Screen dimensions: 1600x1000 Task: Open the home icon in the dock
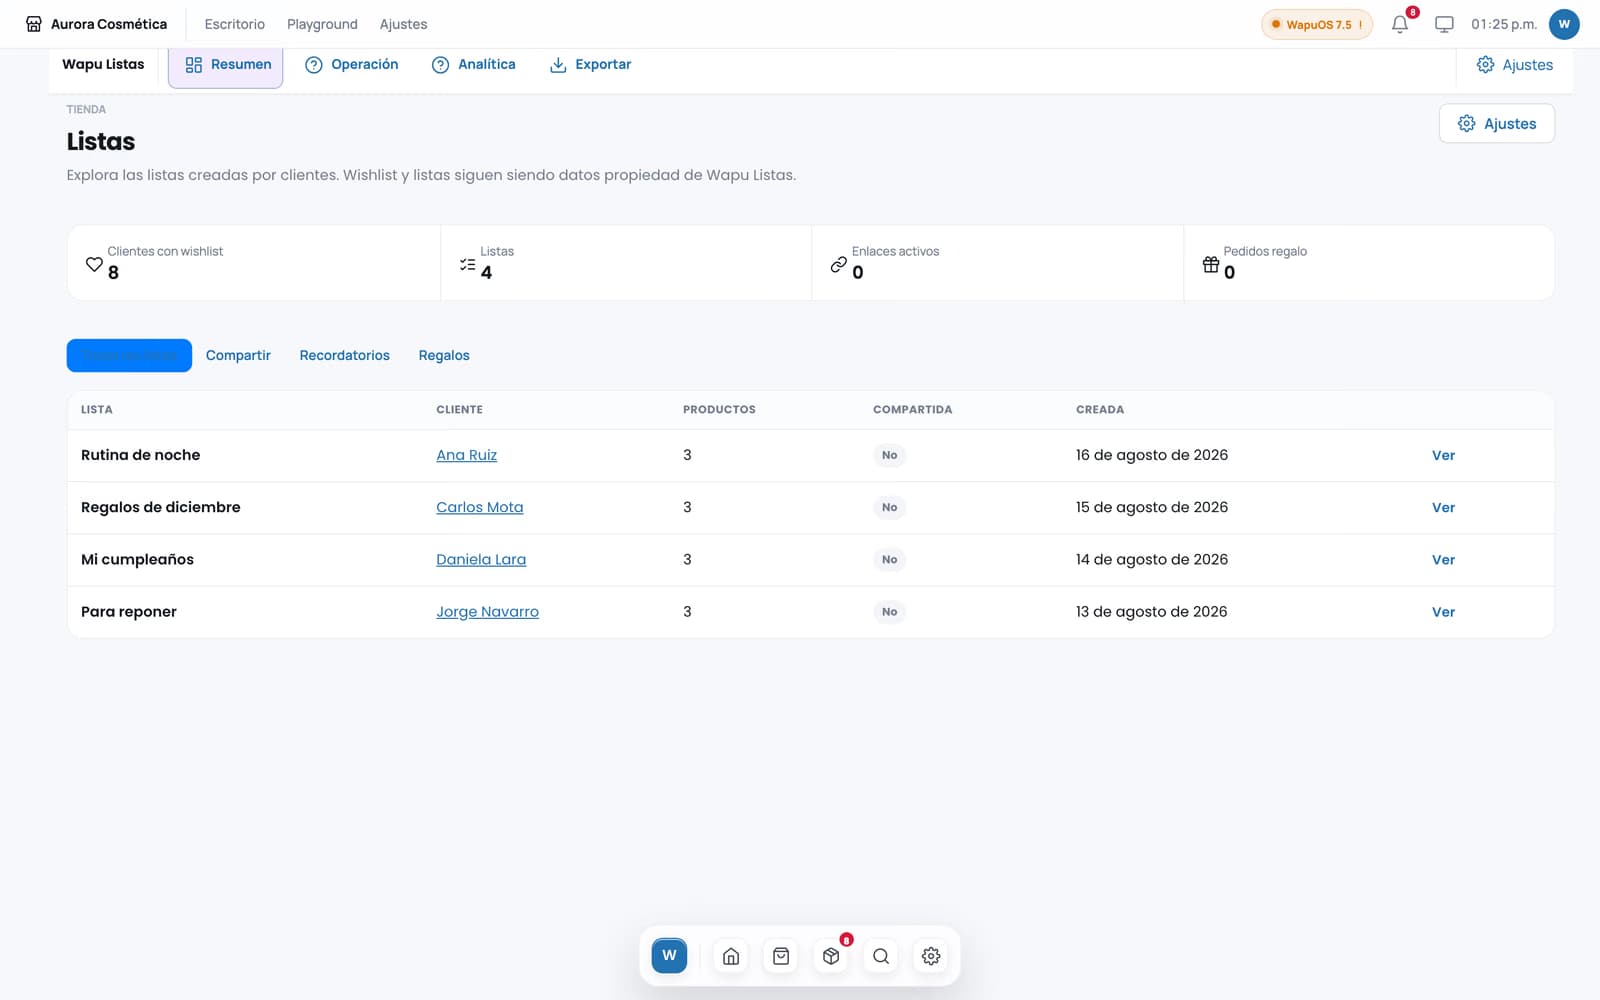[731, 956]
